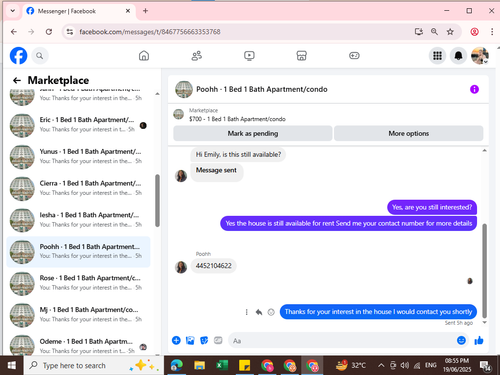Screen dimensions: 500x375
Task: Open the Windows Start menu
Action: click(12, 366)
